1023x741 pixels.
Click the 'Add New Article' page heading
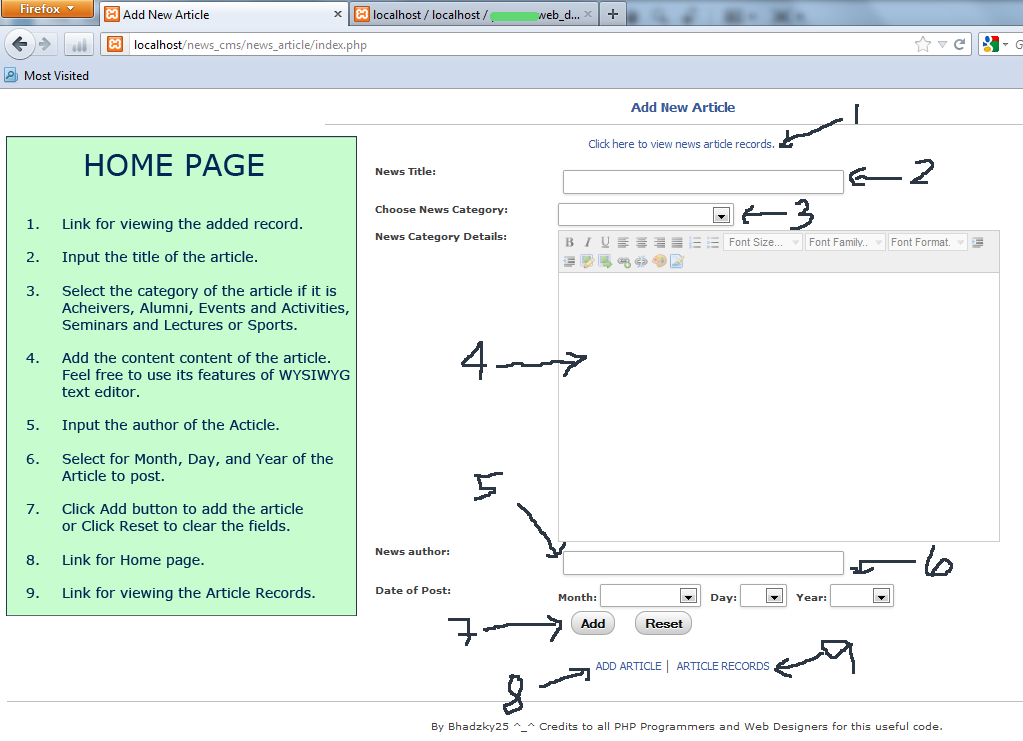click(682, 108)
